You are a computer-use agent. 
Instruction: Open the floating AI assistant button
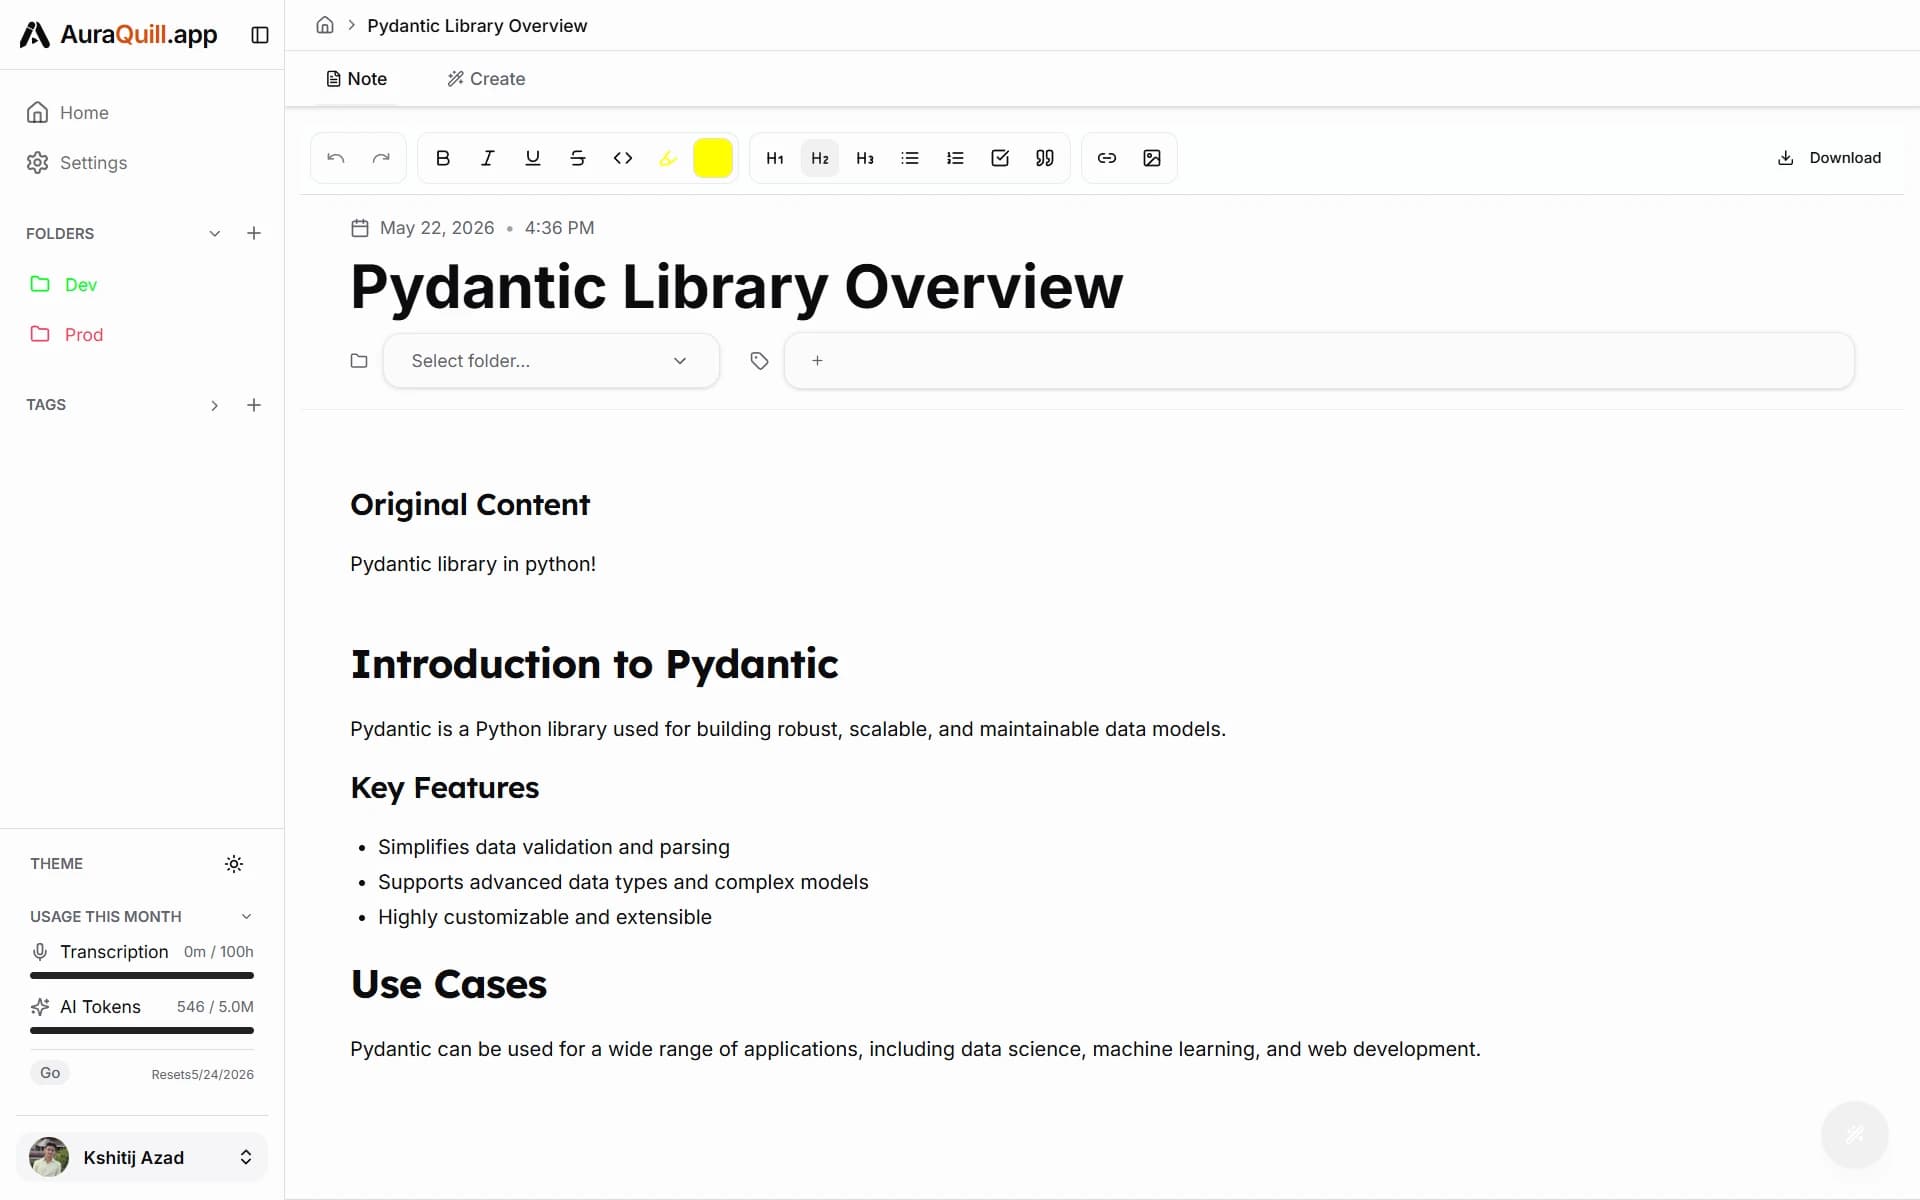click(x=1855, y=1134)
